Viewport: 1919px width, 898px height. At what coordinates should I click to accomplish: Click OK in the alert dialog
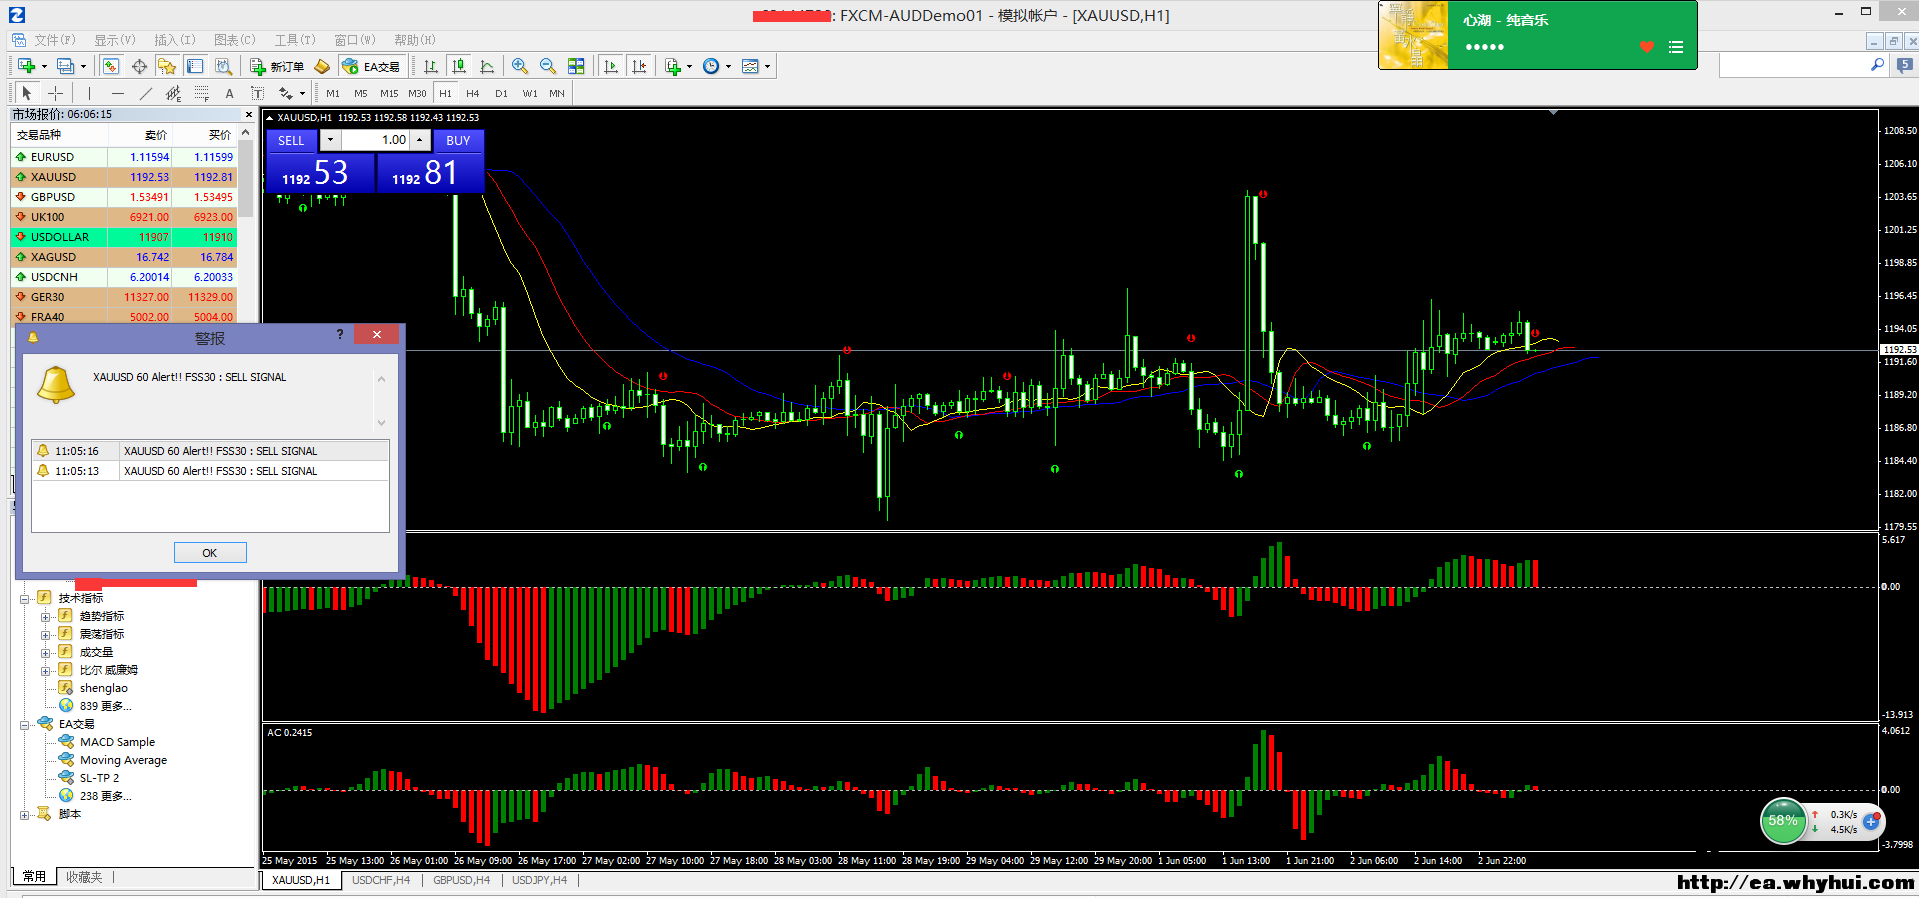coord(210,553)
